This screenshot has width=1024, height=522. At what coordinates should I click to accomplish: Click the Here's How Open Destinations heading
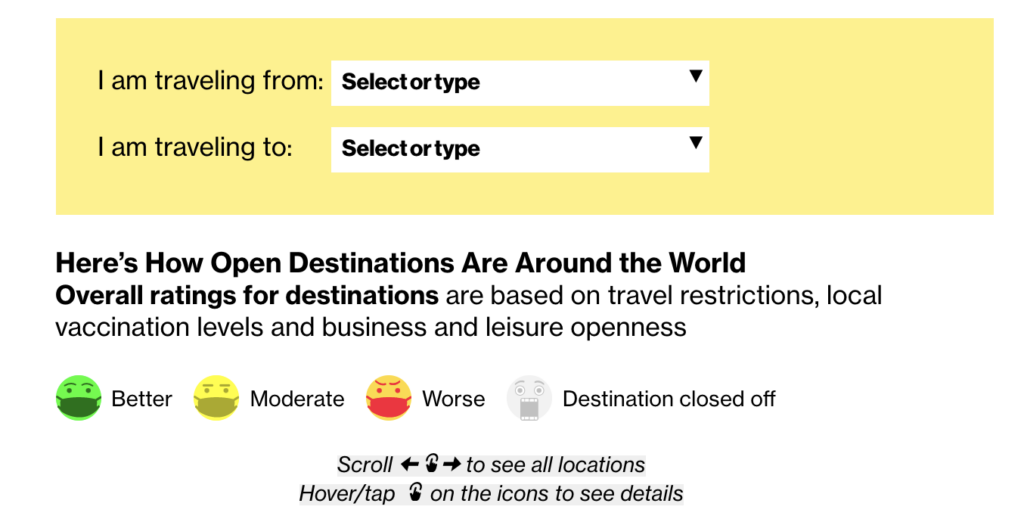400,264
